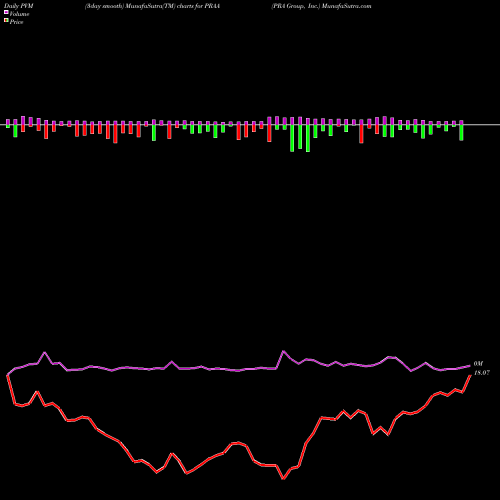Click the '(3day smooth) MunafaSutra(TM) charts for PRAA' heading
This screenshot has width=500, height=500.
[152, 6]
